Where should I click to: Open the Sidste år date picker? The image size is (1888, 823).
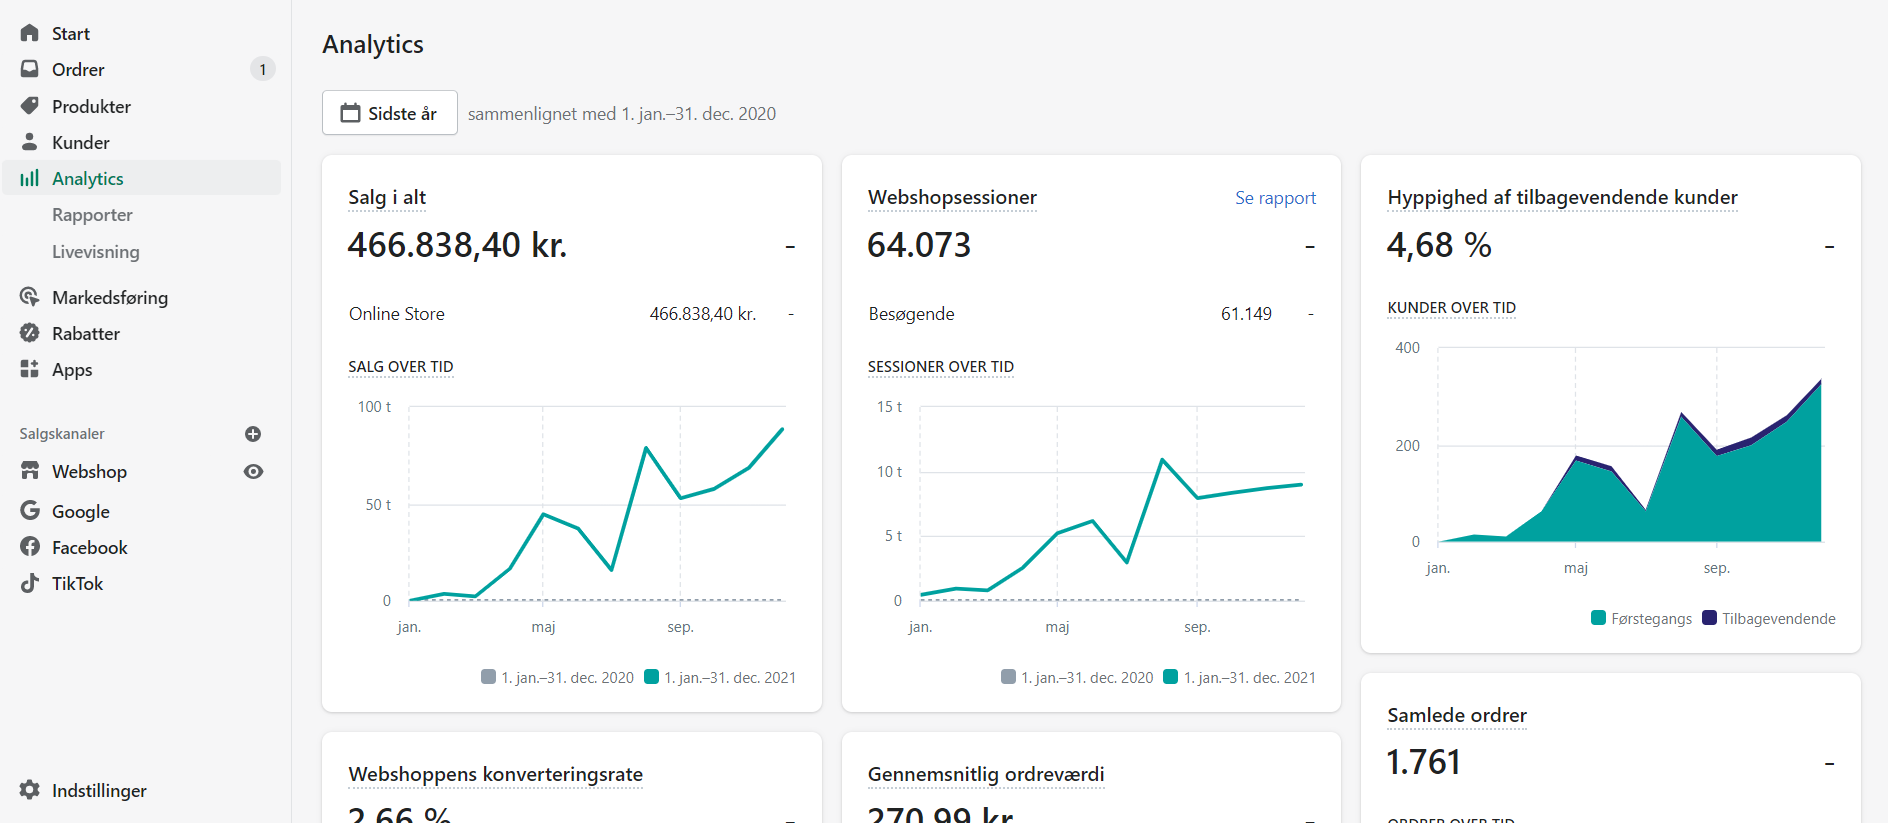coord(389,113)
